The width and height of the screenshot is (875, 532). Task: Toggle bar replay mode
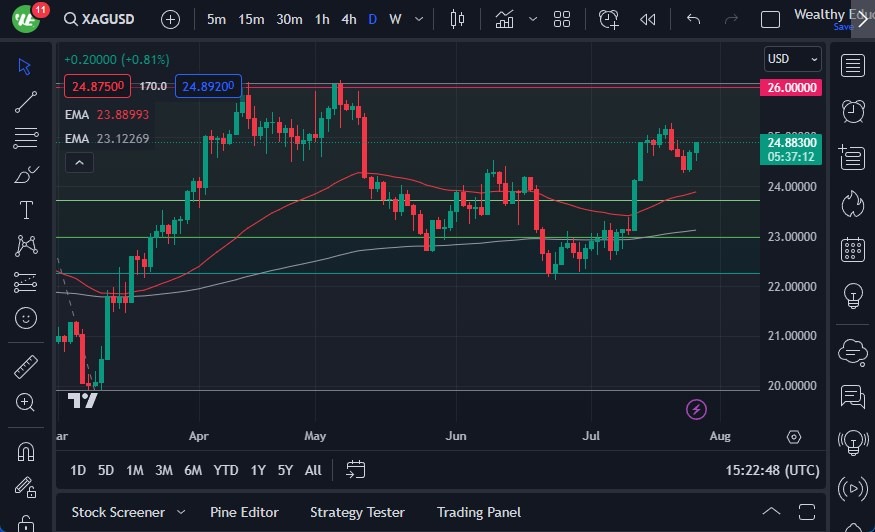pyautogui.click(x=648, y=19)
